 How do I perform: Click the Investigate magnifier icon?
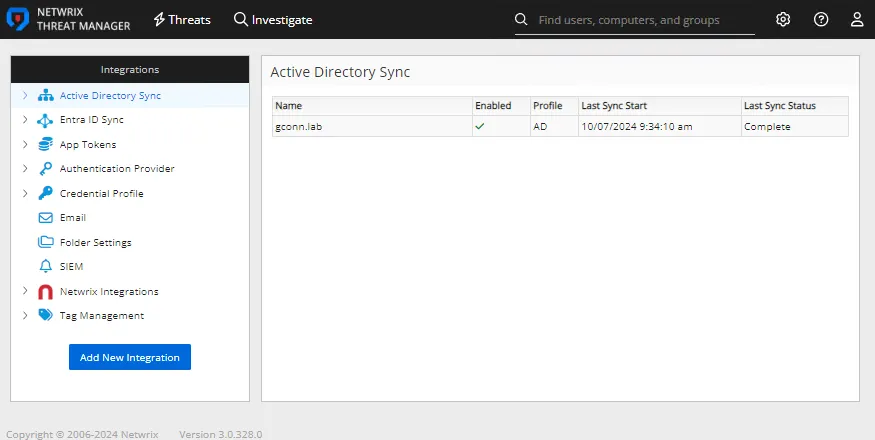[241, 20]
